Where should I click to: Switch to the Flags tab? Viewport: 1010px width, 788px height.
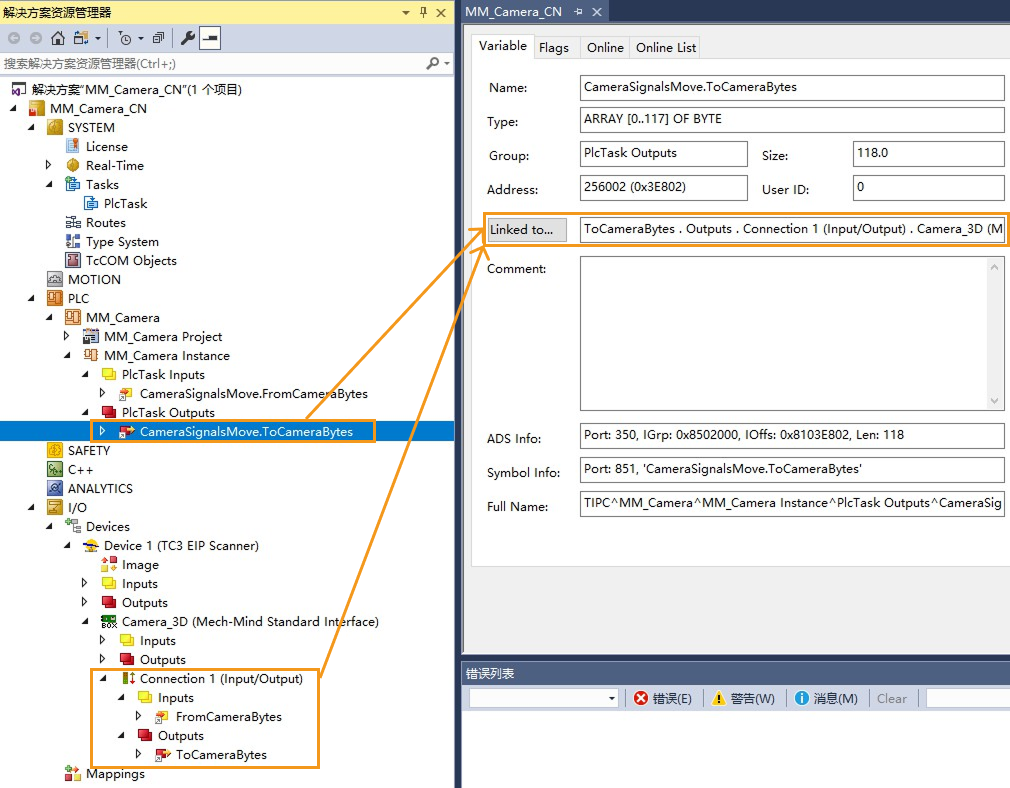(x=555, y=47)
